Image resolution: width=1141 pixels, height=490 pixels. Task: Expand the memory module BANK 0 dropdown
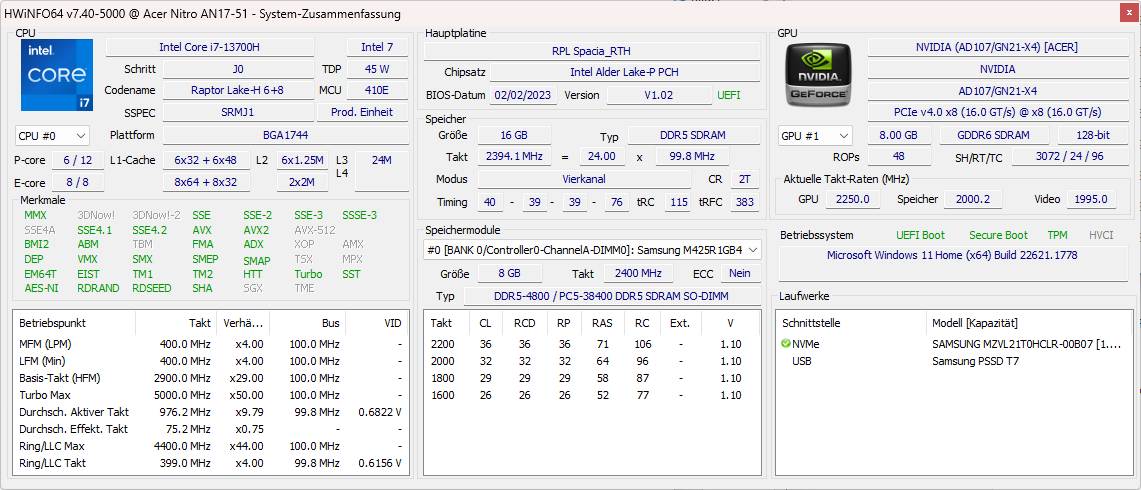click(x=592, y=250)
